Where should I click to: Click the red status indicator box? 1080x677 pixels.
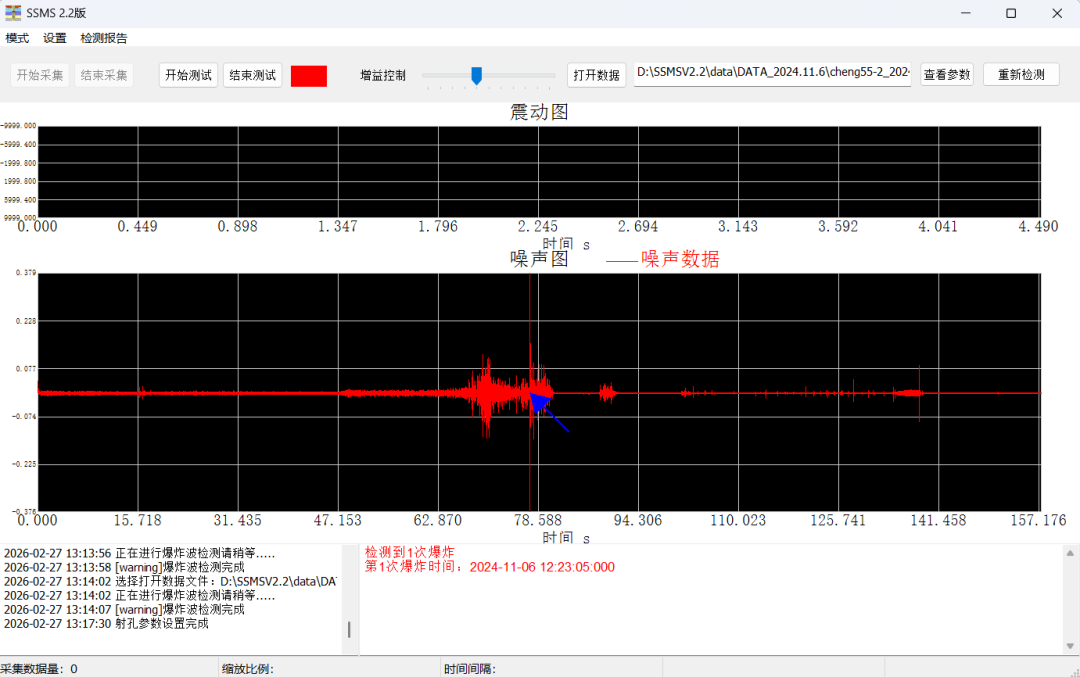(308, 76)
